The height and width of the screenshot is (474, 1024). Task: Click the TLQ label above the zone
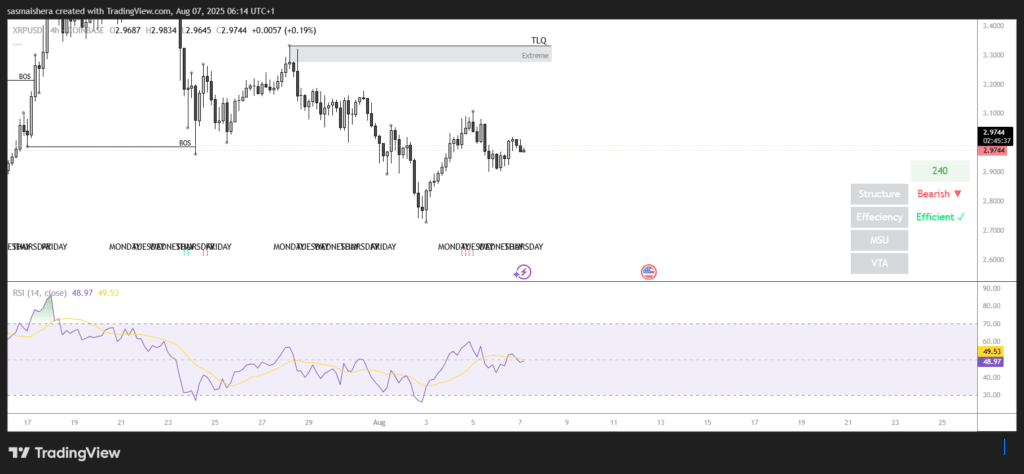click(539, 40)
